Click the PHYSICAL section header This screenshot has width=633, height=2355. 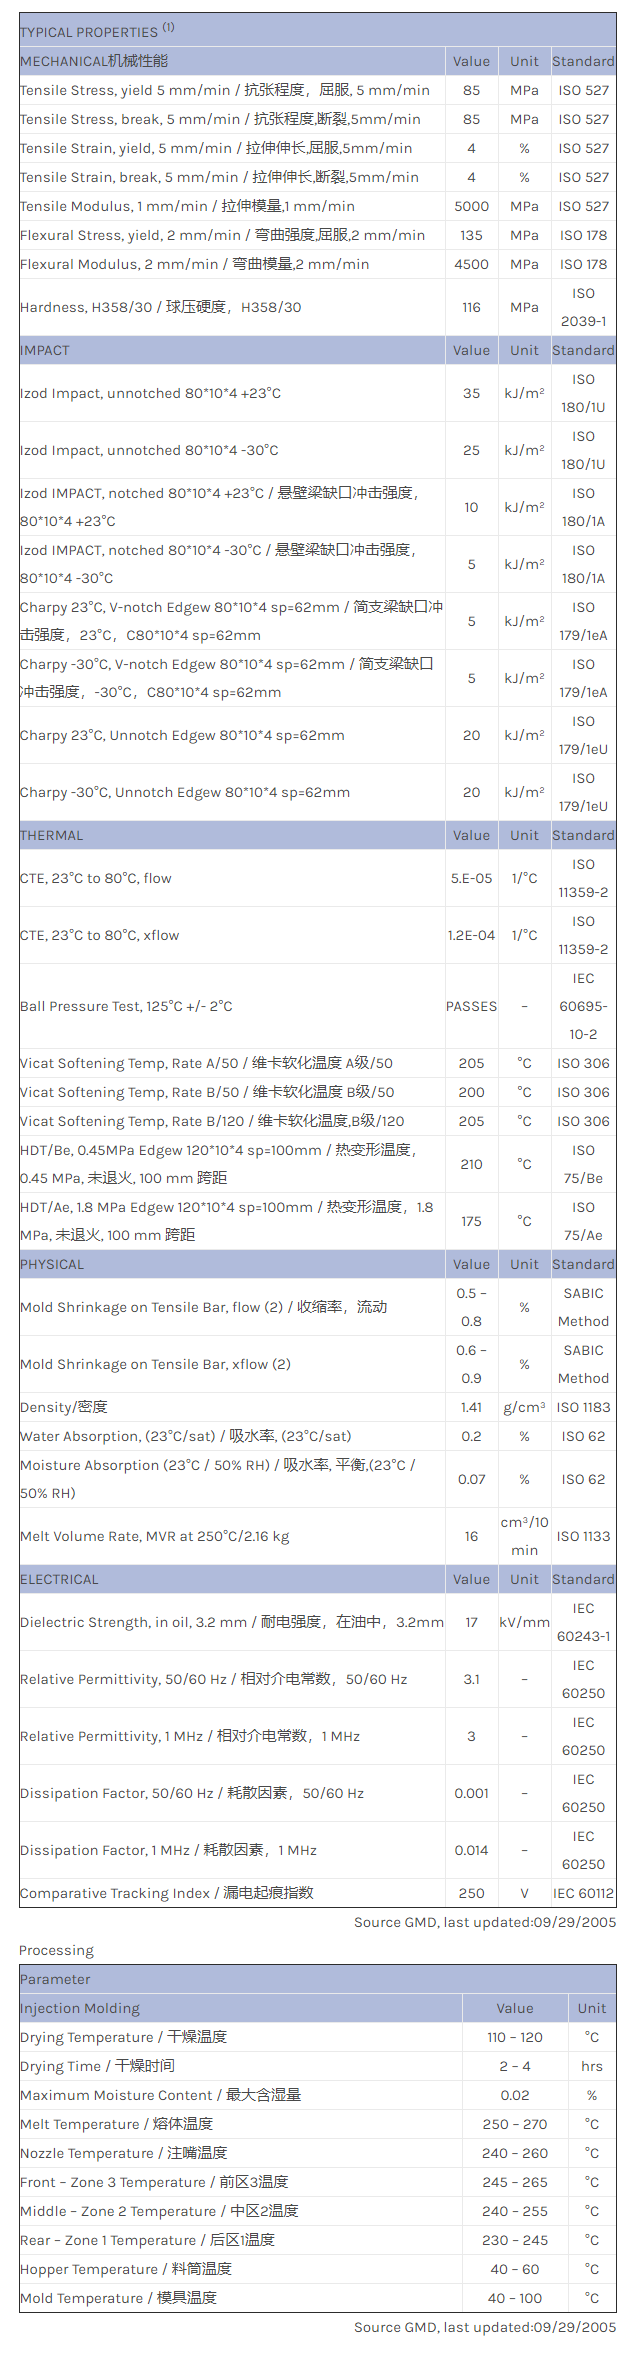pyautogui.click(x=52, y=1264)
